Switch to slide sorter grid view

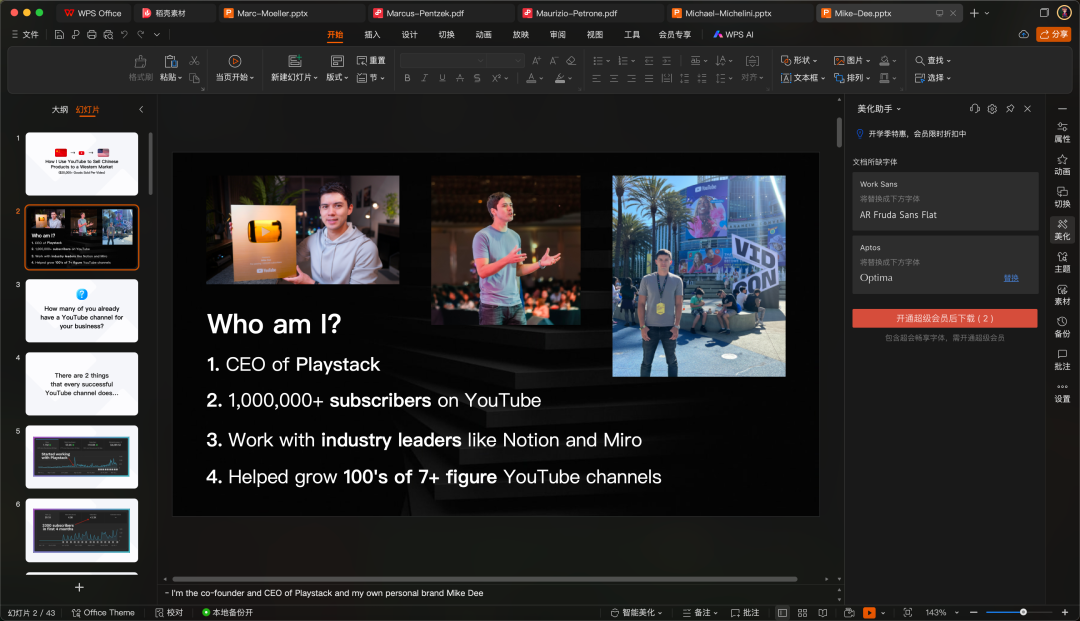tap(802, 612)
